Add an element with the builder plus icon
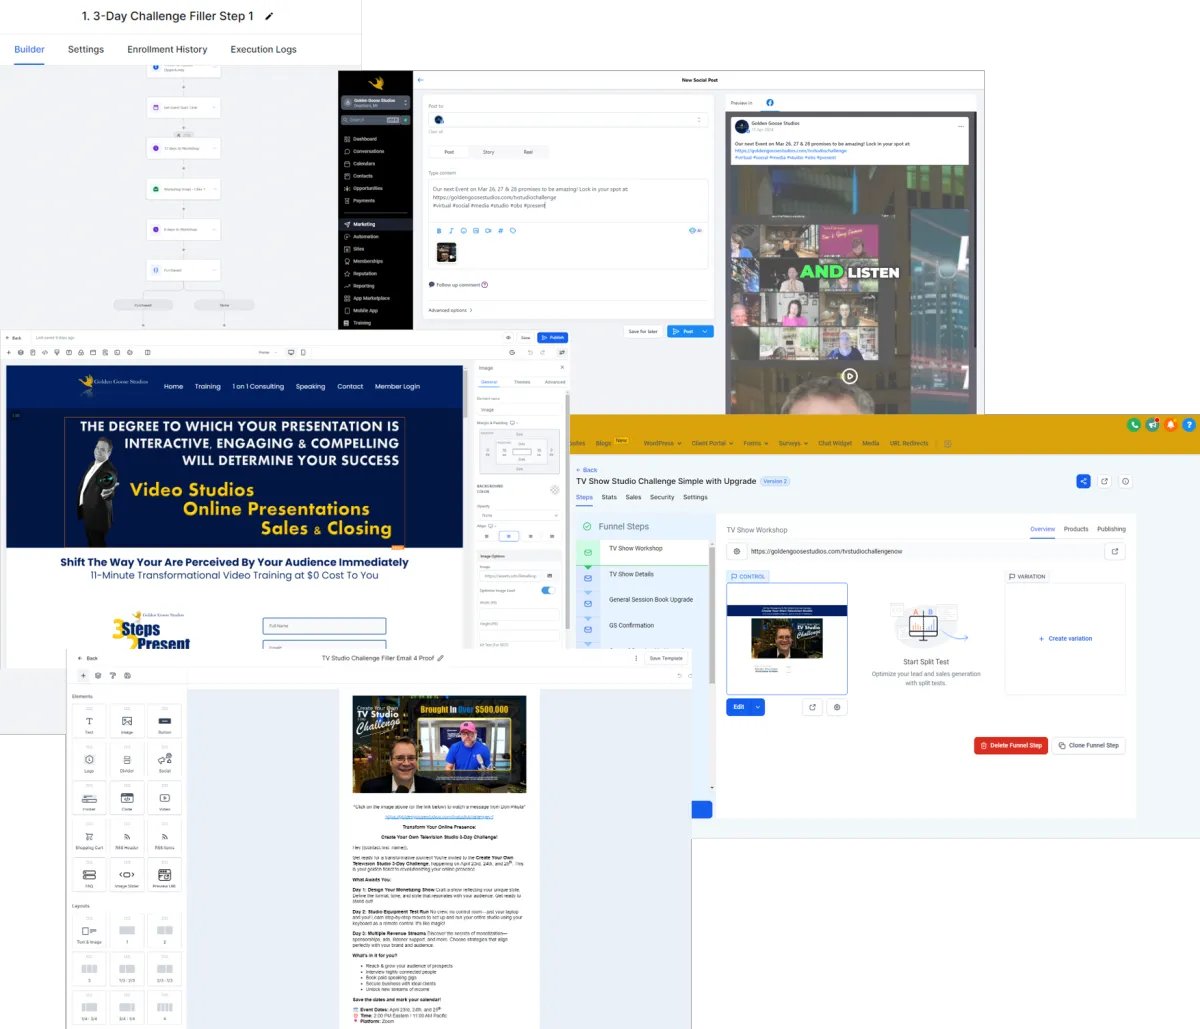 (9, 352)
